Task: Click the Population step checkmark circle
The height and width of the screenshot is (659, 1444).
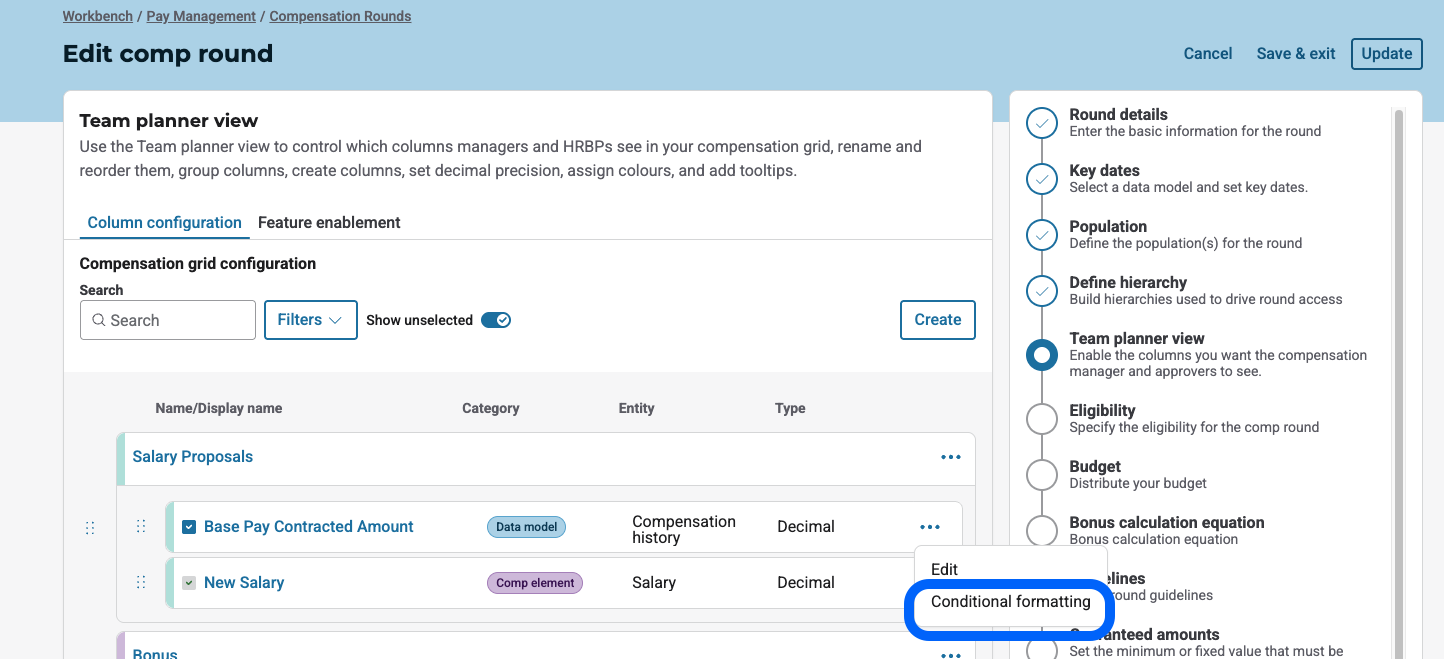Action: [1042, 235]
